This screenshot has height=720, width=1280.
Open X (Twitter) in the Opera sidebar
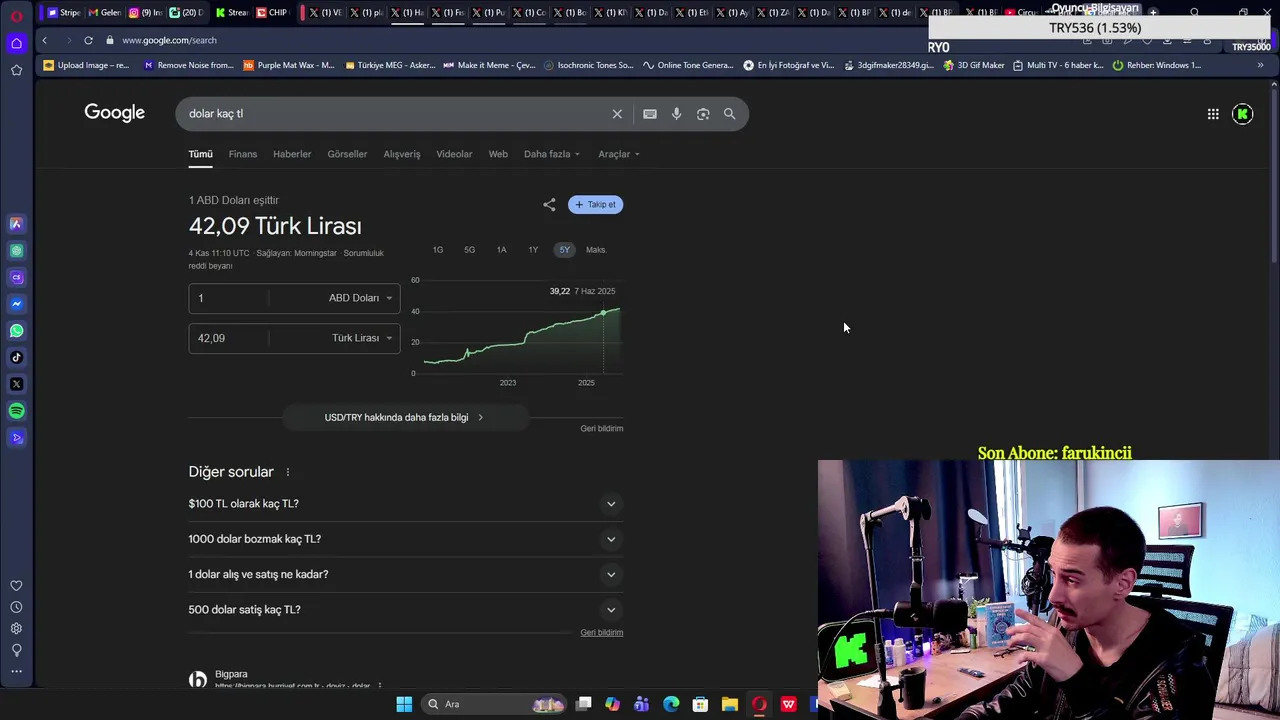point(16,384)
